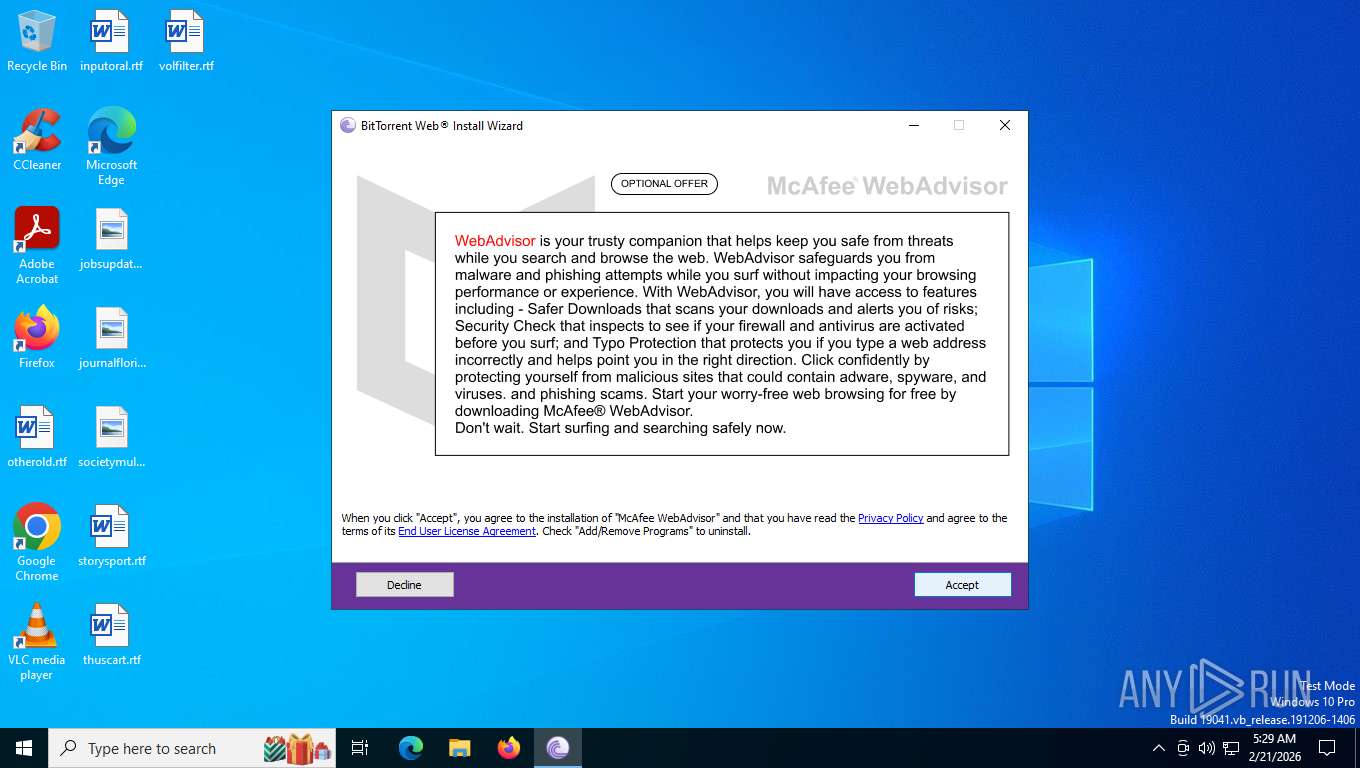Select the Microsoft Edge desktop shortcut
Screen dimensions: 1360x768
click(111, 147)
